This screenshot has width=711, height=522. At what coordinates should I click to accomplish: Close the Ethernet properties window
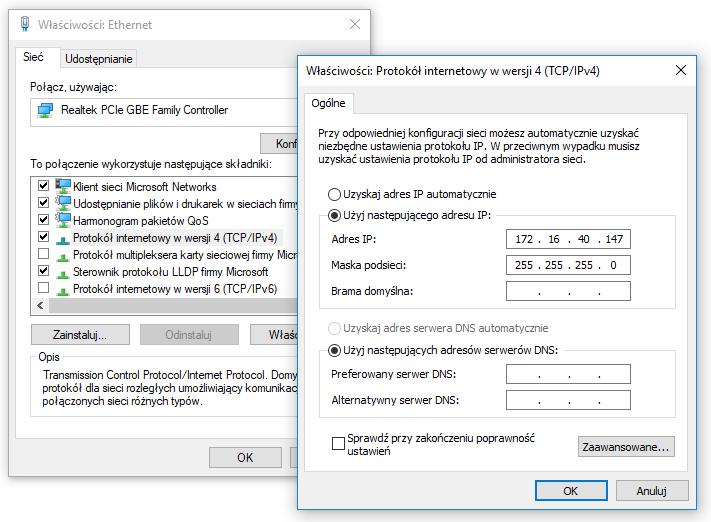tap(355, 24)
